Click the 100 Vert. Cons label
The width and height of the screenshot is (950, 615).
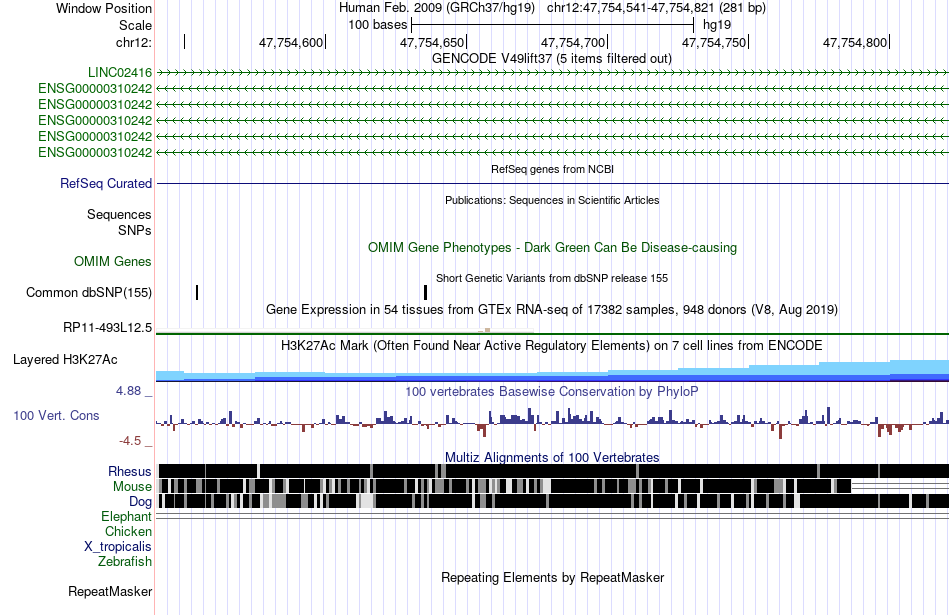click(56, 416)
